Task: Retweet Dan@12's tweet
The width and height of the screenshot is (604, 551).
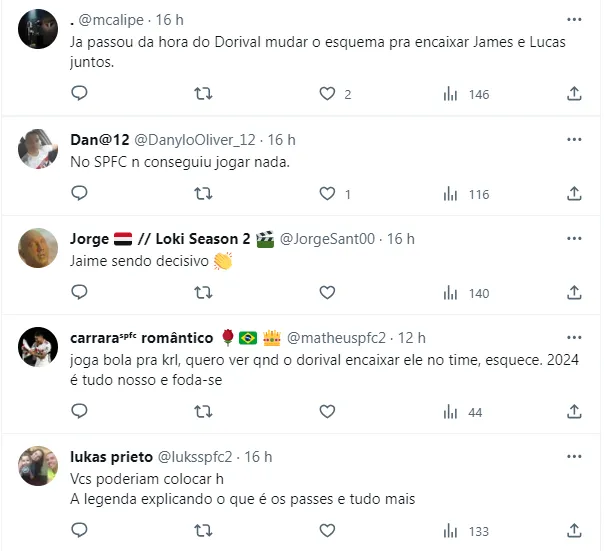Action: tap(203, 194)
